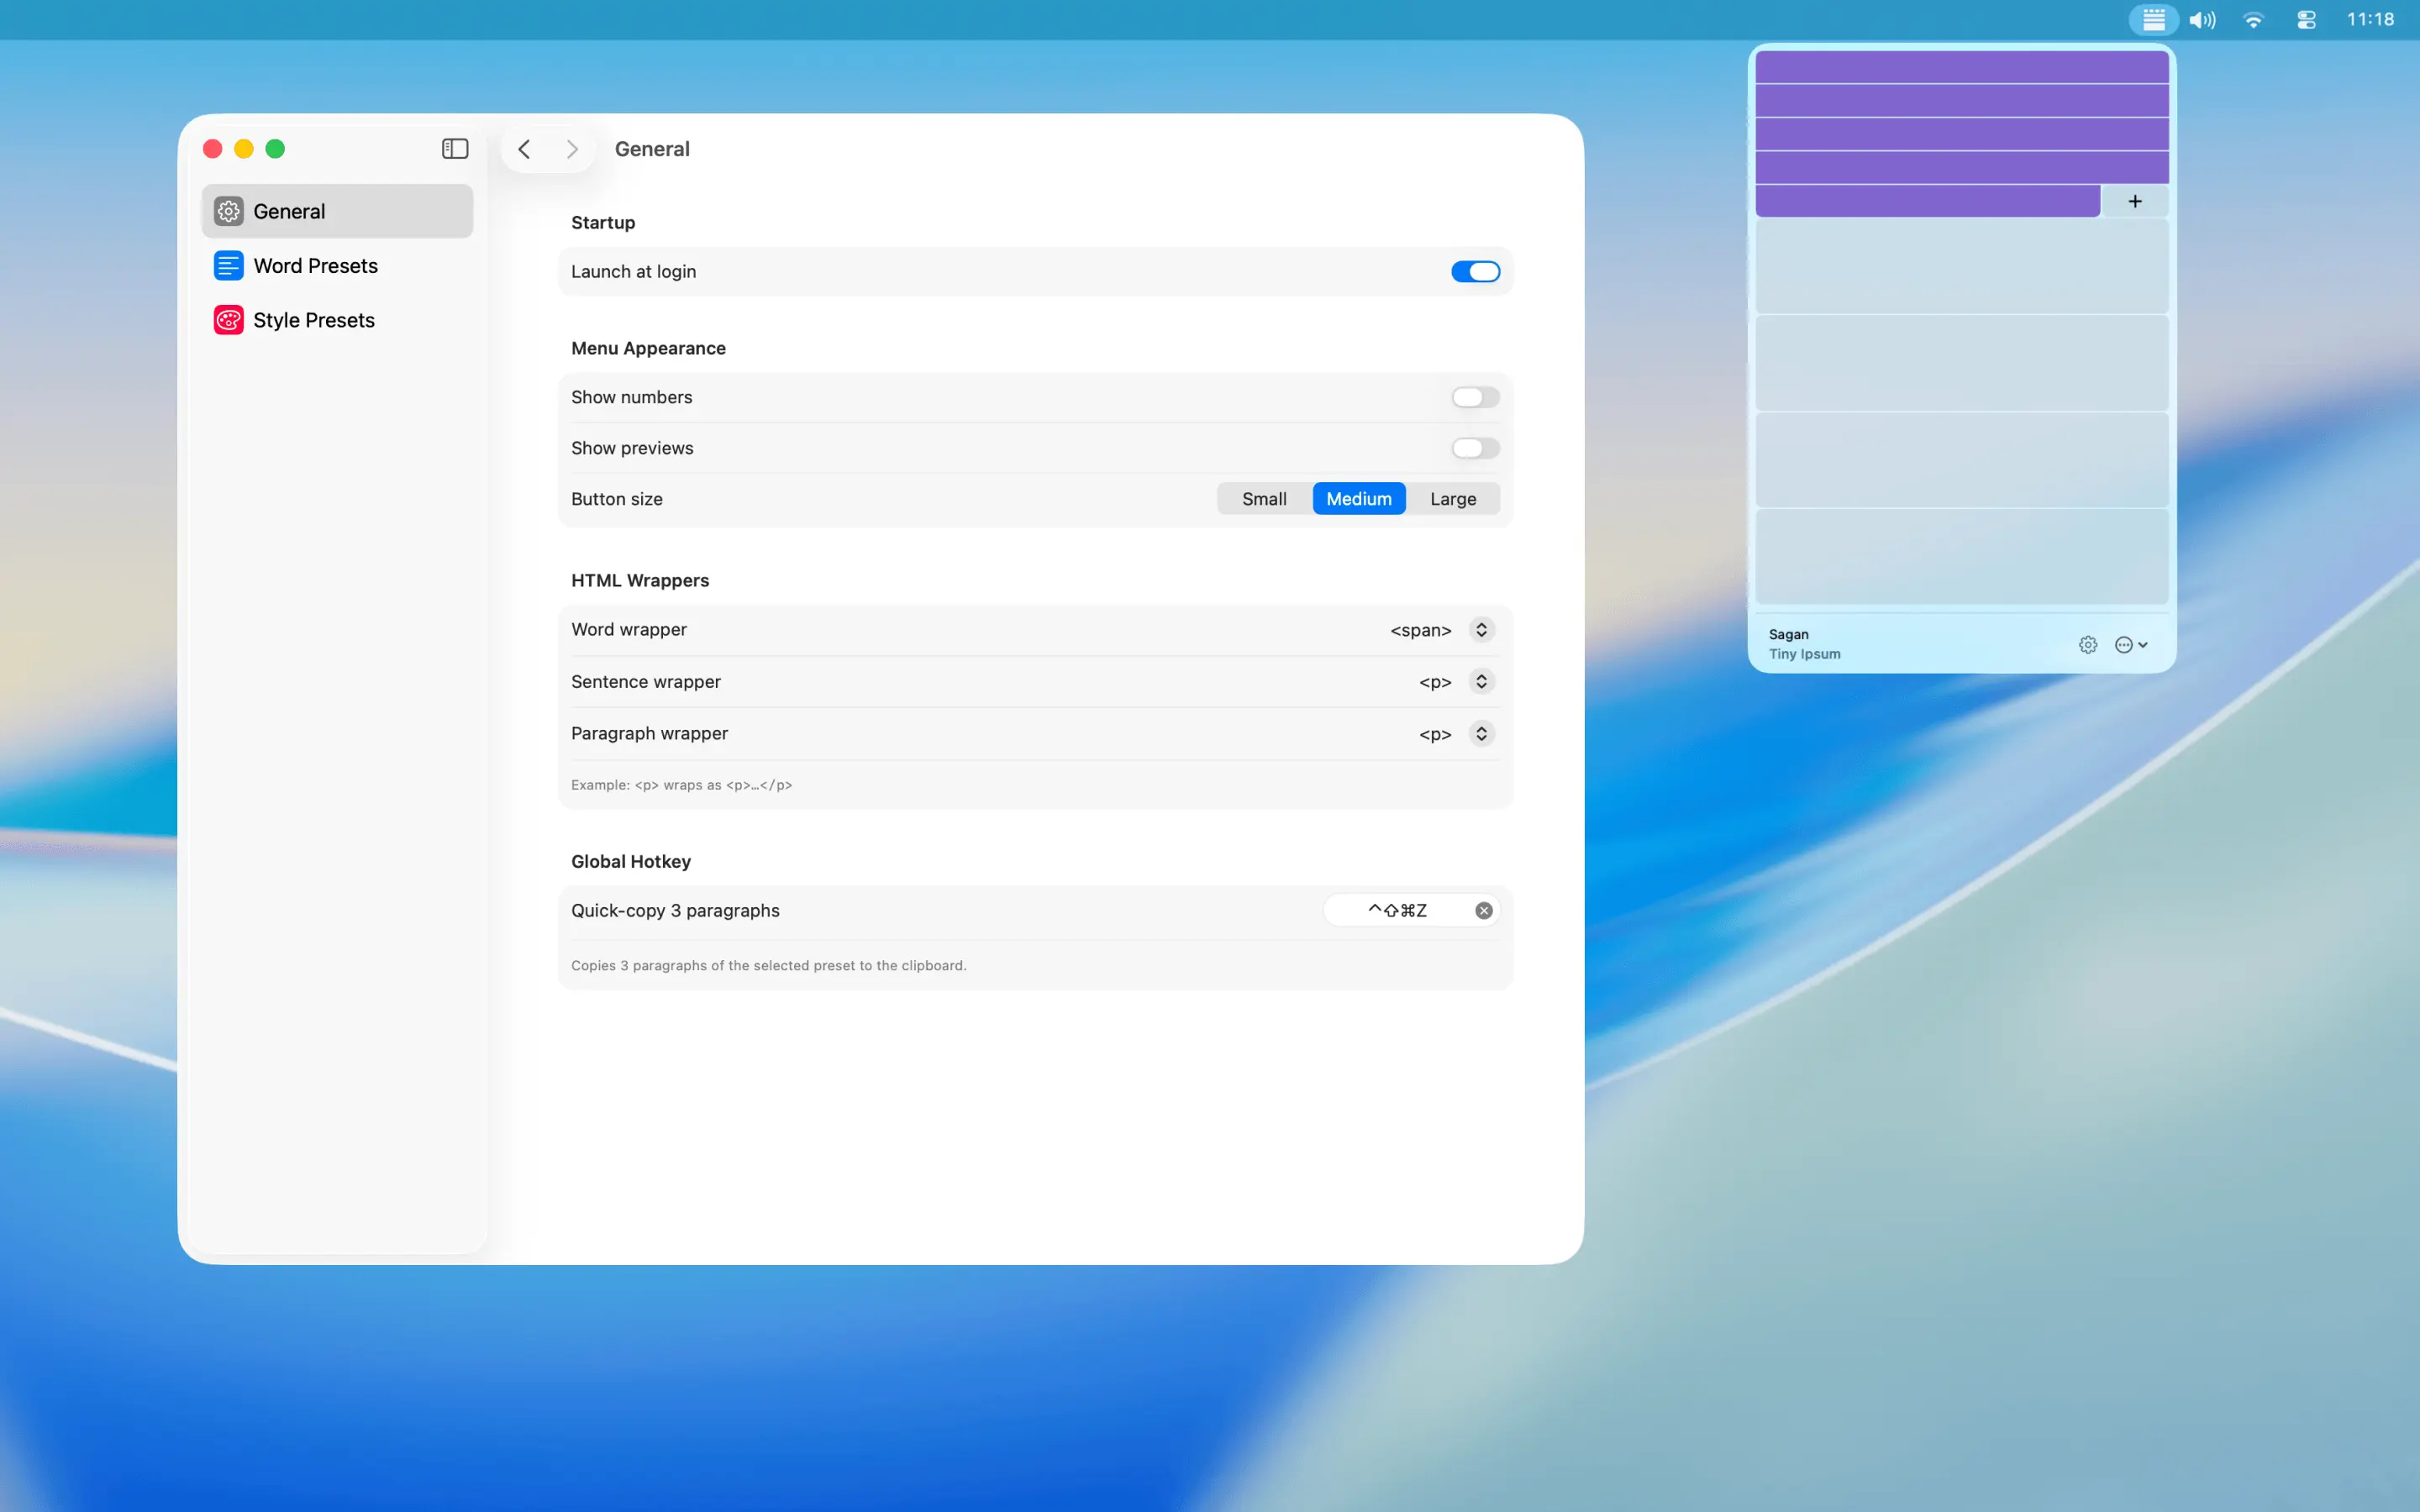The image size is (2420, 1512).
Task: Go forward with the right chevron
Action: (x=572, y=149)
